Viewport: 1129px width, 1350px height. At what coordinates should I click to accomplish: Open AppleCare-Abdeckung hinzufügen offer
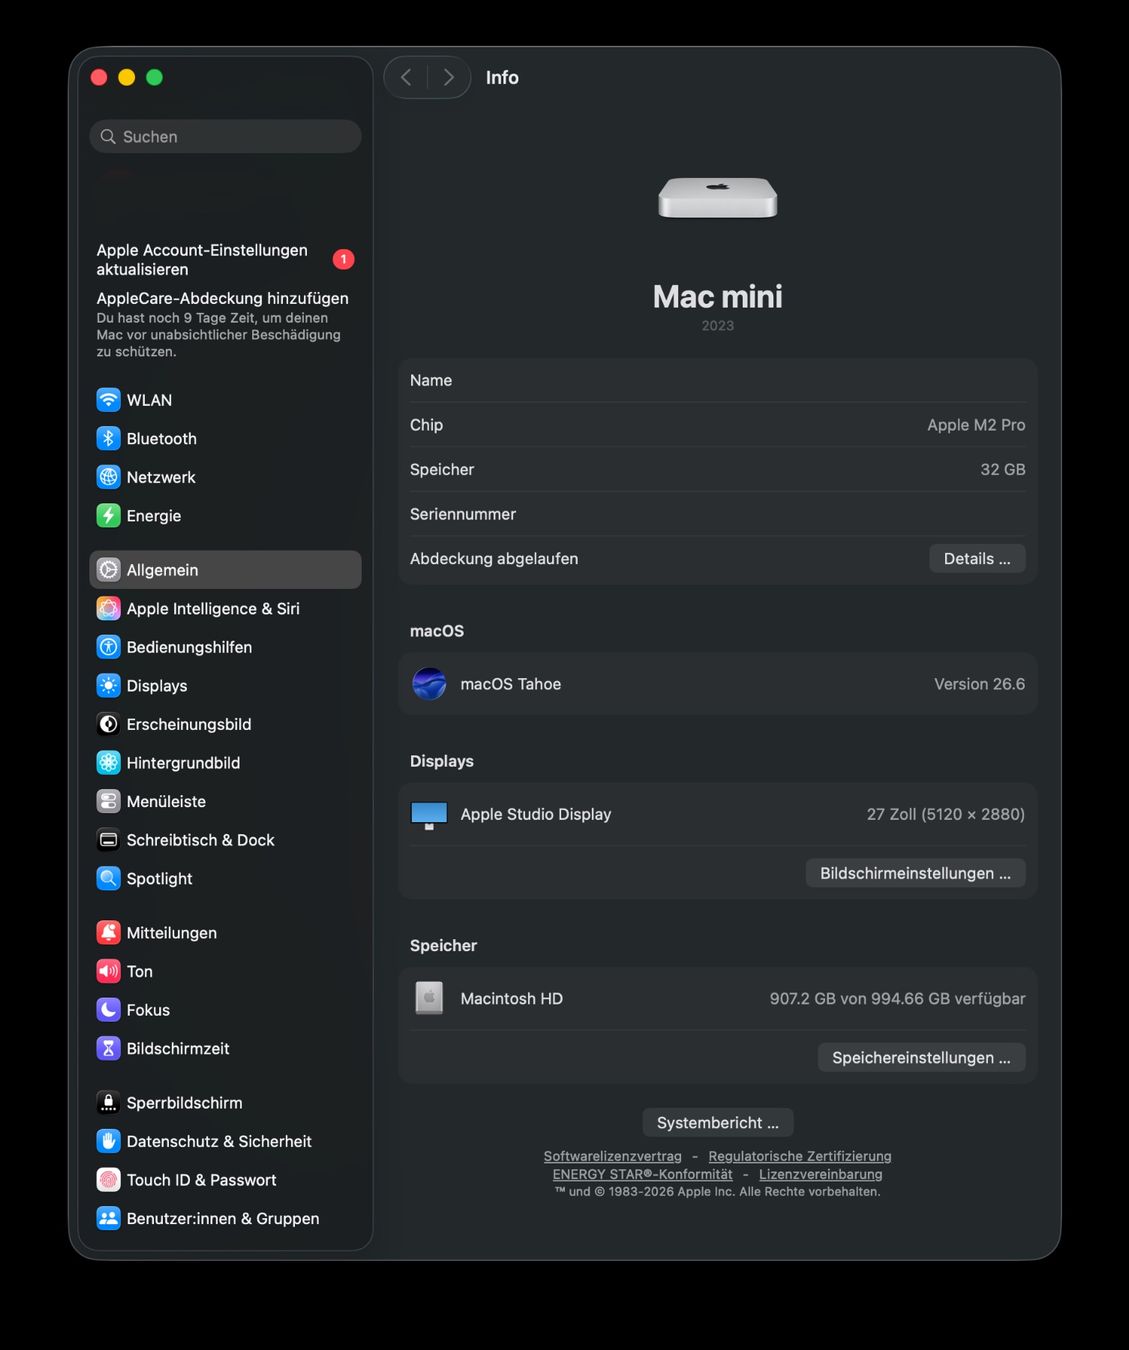[222, 324]
